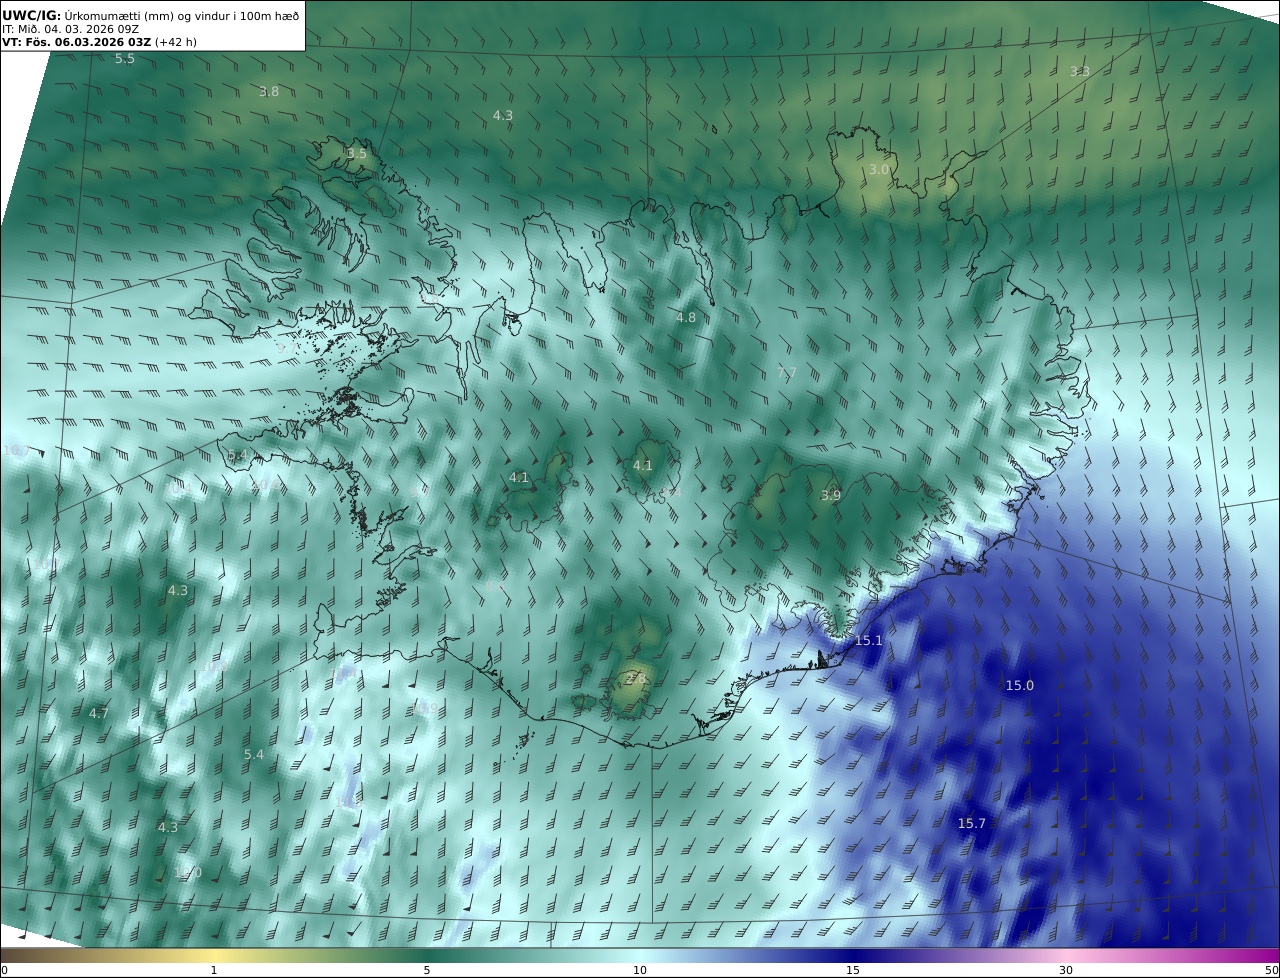Click the 'VT: Fös. 06.03.2026 03Z' valid time
Image resolution: width=1280 pixels, height=978 pixels.
tap(77, 43)
